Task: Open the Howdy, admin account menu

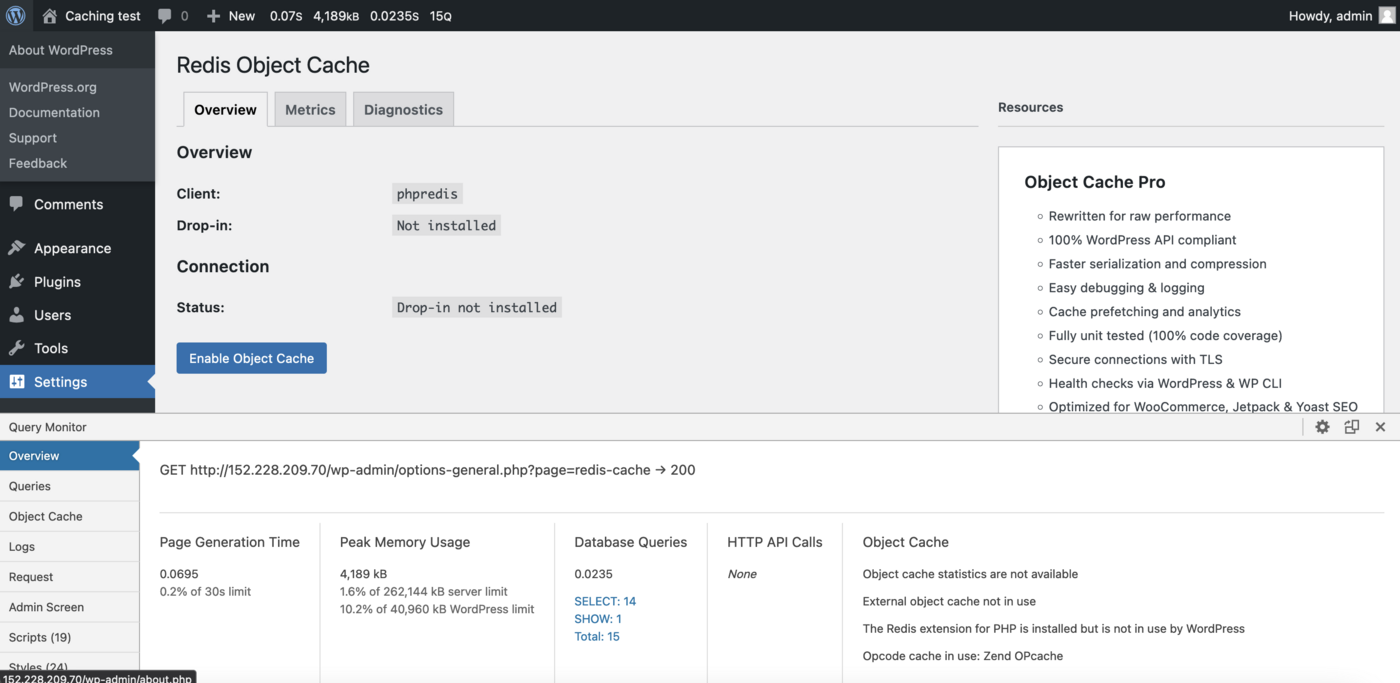Action: [x=1330, y=15]
